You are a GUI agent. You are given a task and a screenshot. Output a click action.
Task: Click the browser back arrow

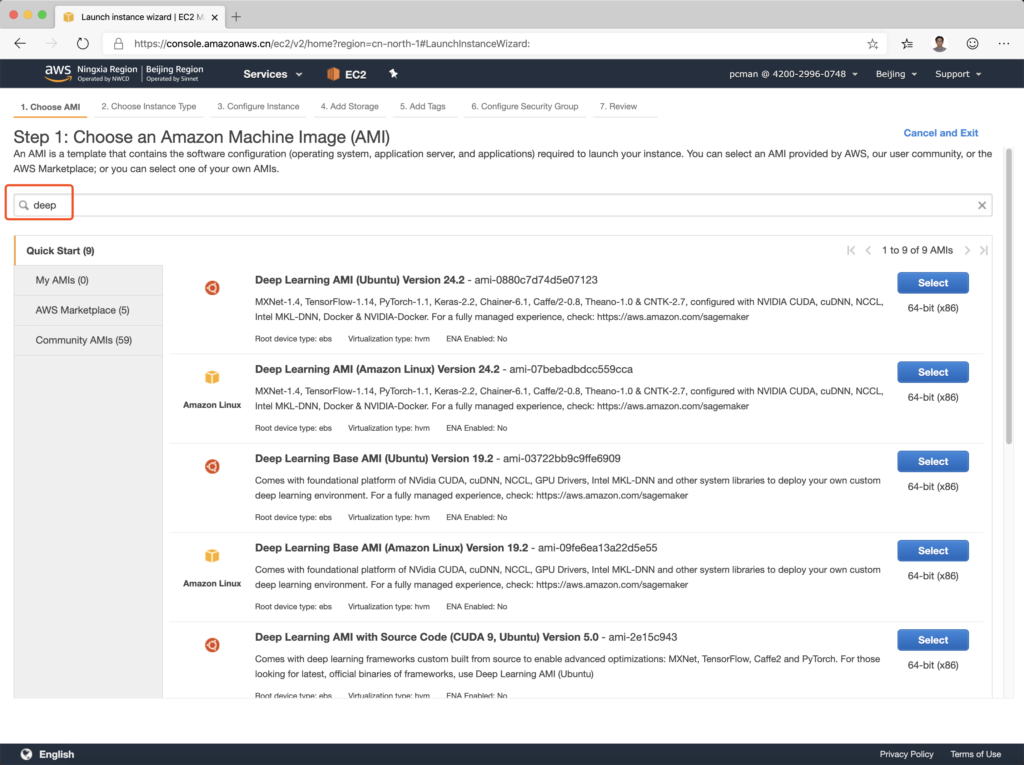(x=20, y=44)
